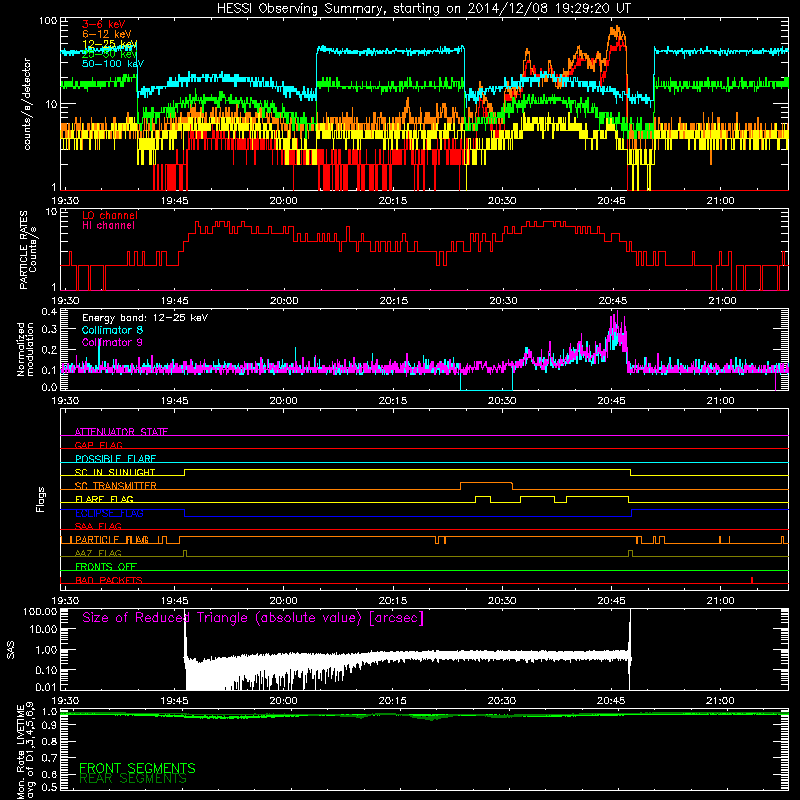800x800 pixels.
Task: Select the FRONTS_OFF flag label
Action: click(106, 567)
